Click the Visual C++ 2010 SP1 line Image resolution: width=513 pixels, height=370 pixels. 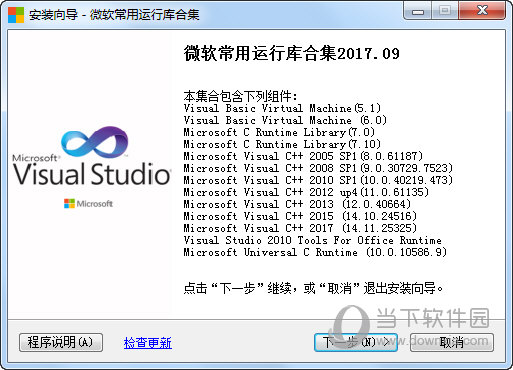(318, 180)
